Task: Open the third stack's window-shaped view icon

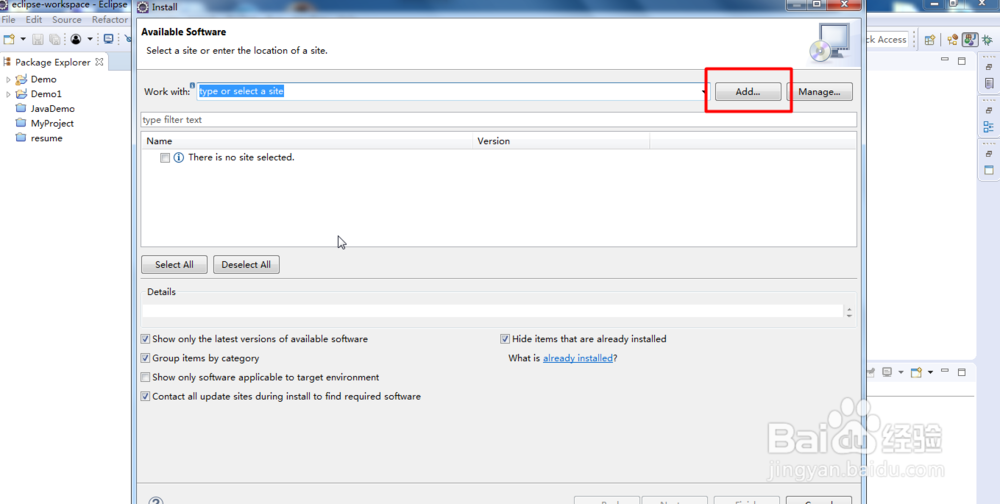Action: [989, 170]
